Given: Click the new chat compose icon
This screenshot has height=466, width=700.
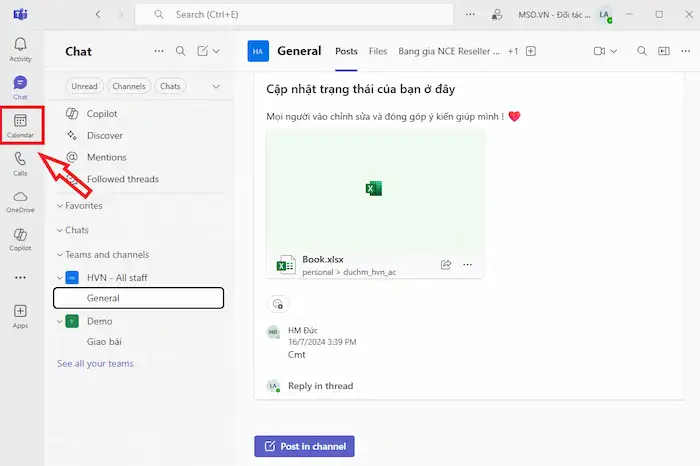Looking at the screenshot, I should tap(203, 51).
